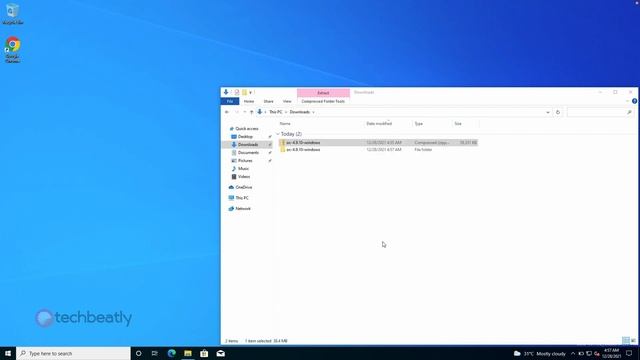The height and width of the screenshot is (360, 640).
Task: Open Videos in the navigation pane
Action: coord(243,177)
